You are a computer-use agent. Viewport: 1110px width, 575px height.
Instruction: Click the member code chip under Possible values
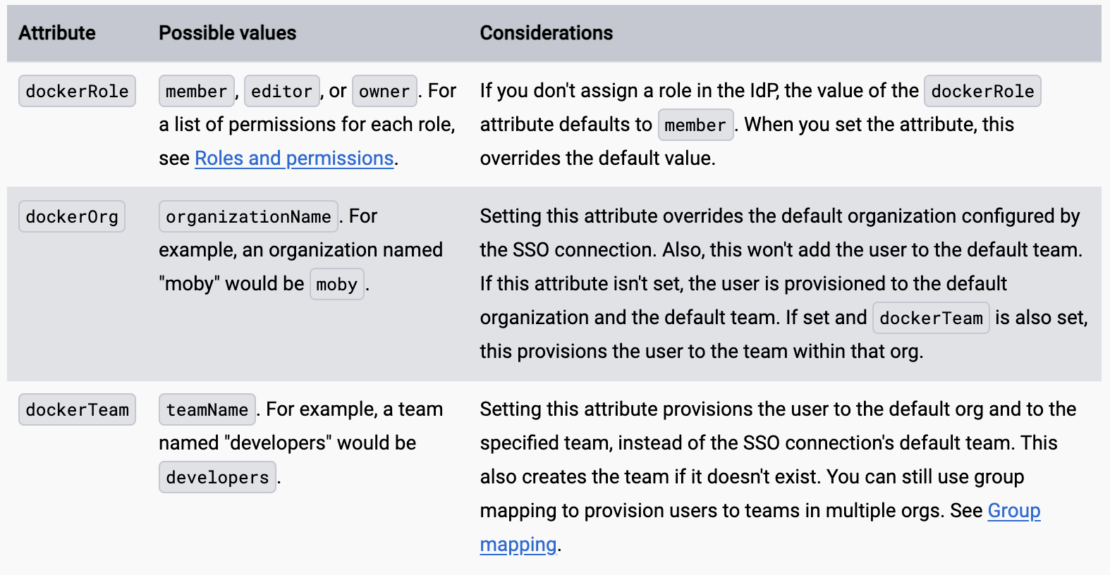pyautogui.click(x=196, y=91)
